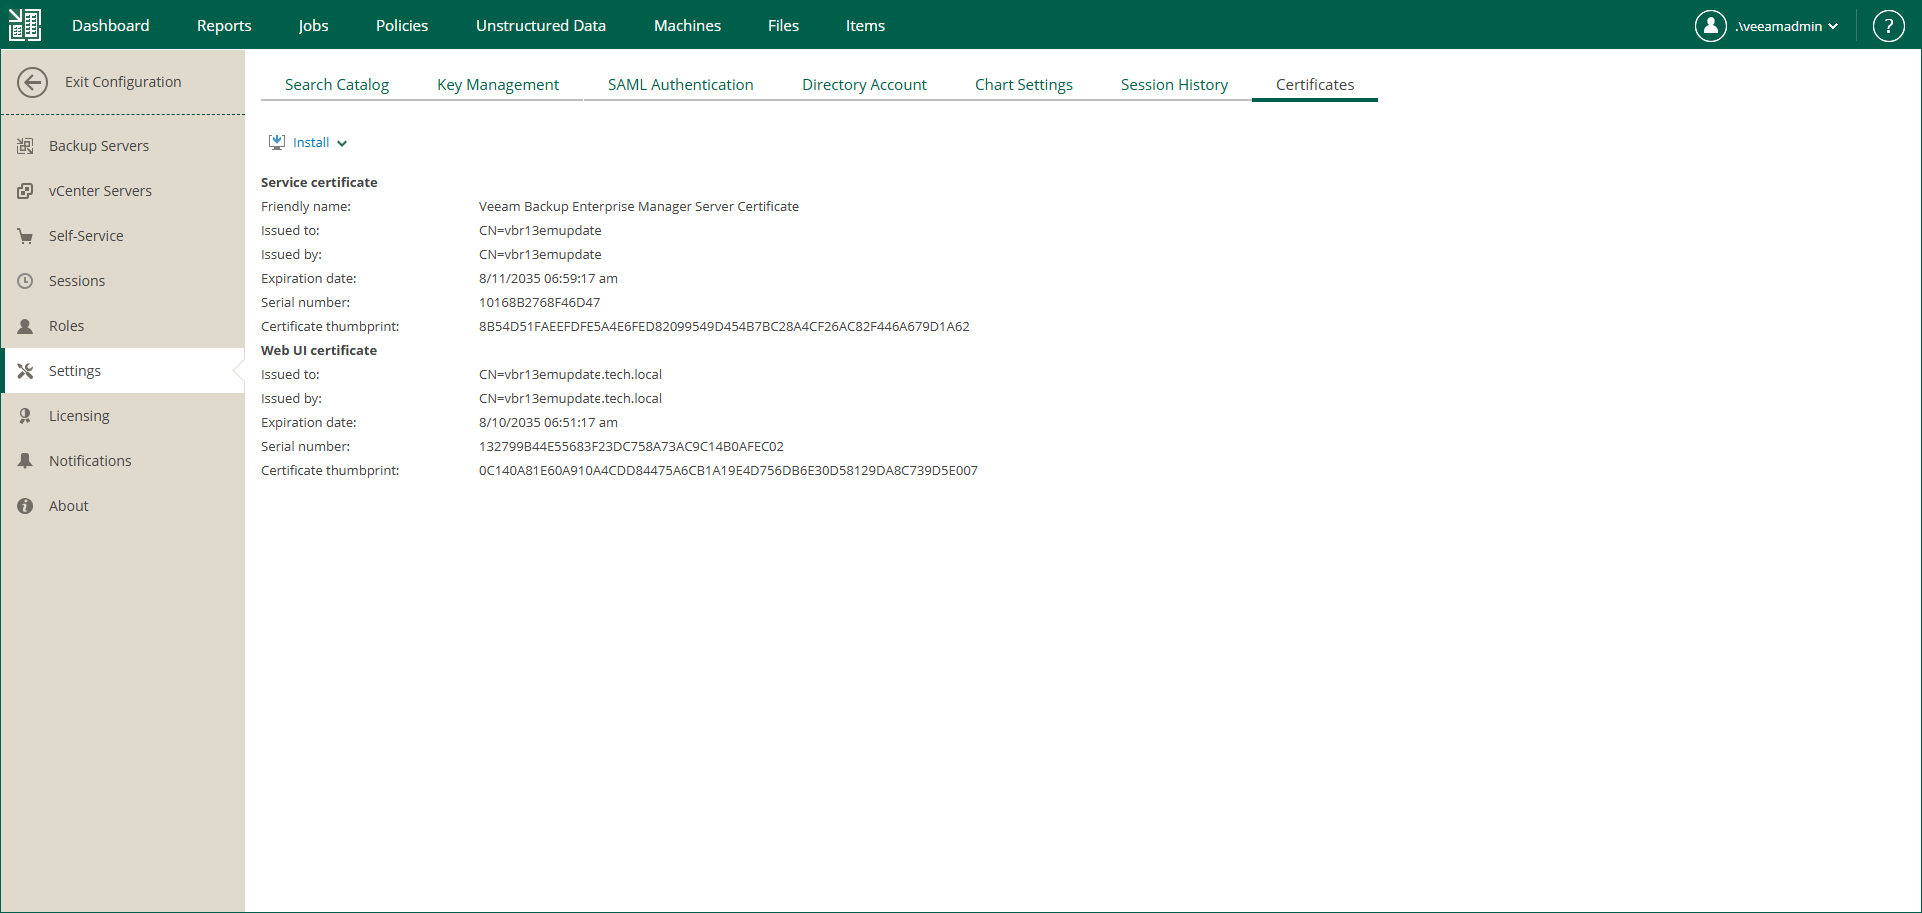Open the Roles management section
The width and height of the screenshot is (1922, 913).
67,325
